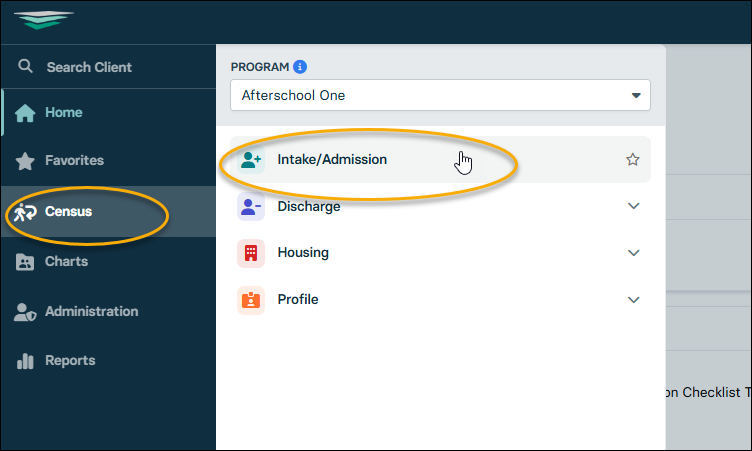
Task: Open the Afterschool One program dropdown
Action: pyautogui.click(x=440, y=95)
